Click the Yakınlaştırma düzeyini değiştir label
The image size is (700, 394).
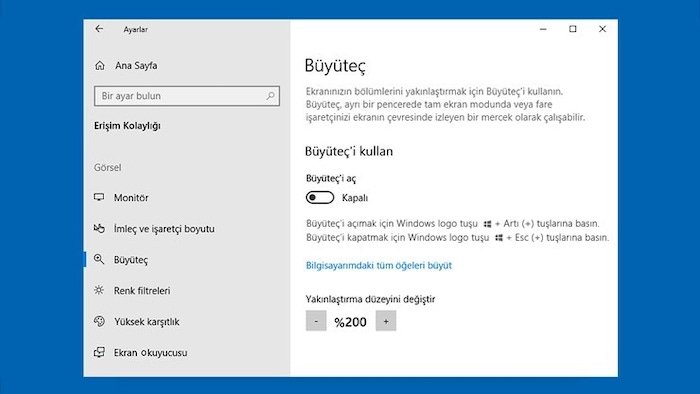(x=371, y=299)
